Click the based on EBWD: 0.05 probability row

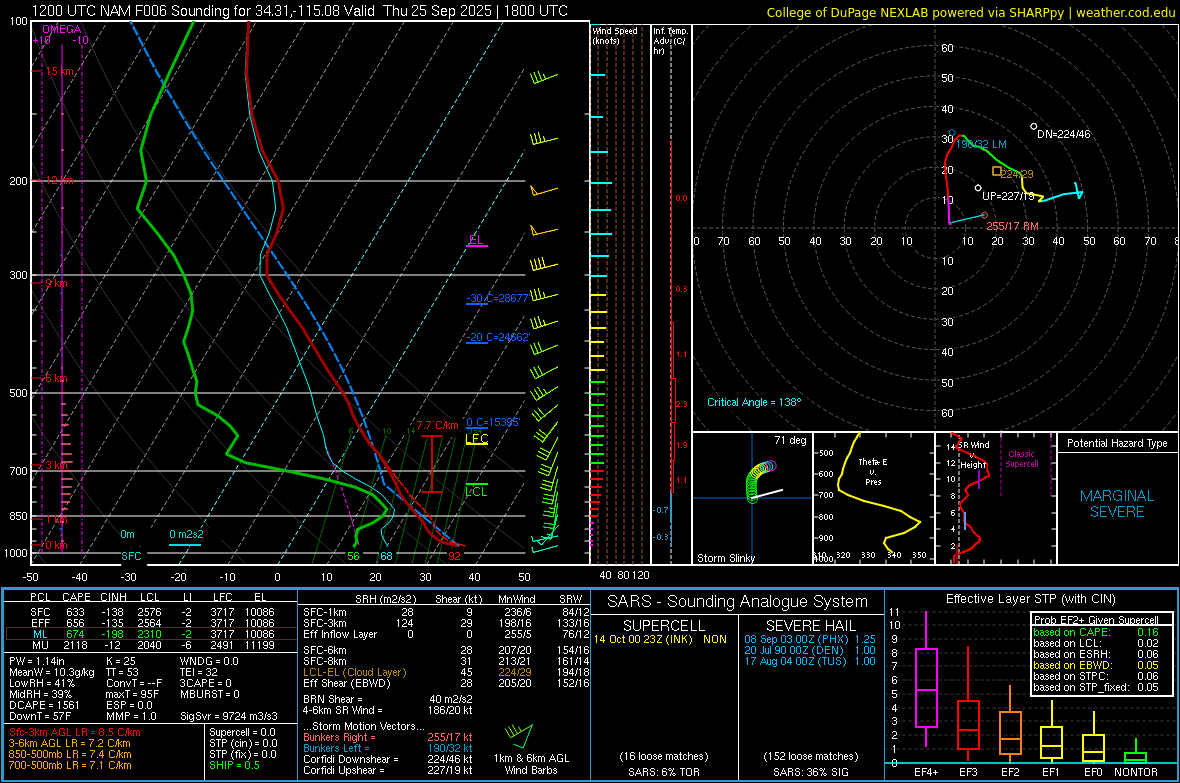click(x=1096, y=665)
